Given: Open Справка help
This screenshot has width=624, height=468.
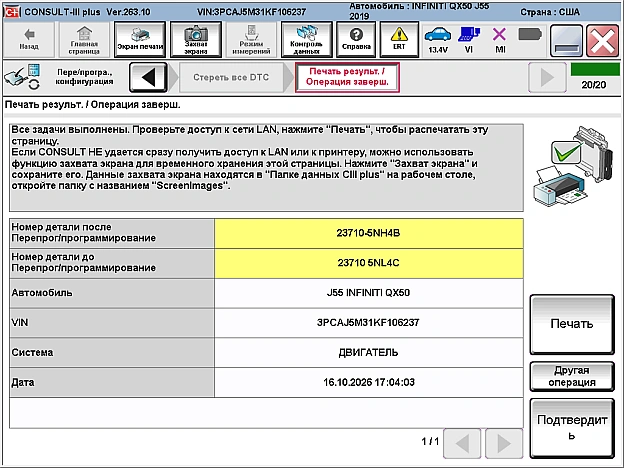Looking at the screenshot, I should 356,39.
